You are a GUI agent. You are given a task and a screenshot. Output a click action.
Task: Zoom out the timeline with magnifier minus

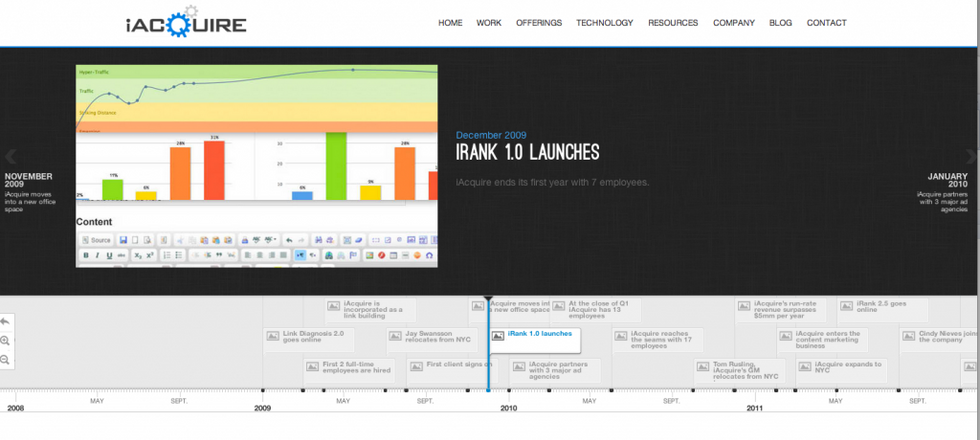pyautogui.click(x=5, y=360)
